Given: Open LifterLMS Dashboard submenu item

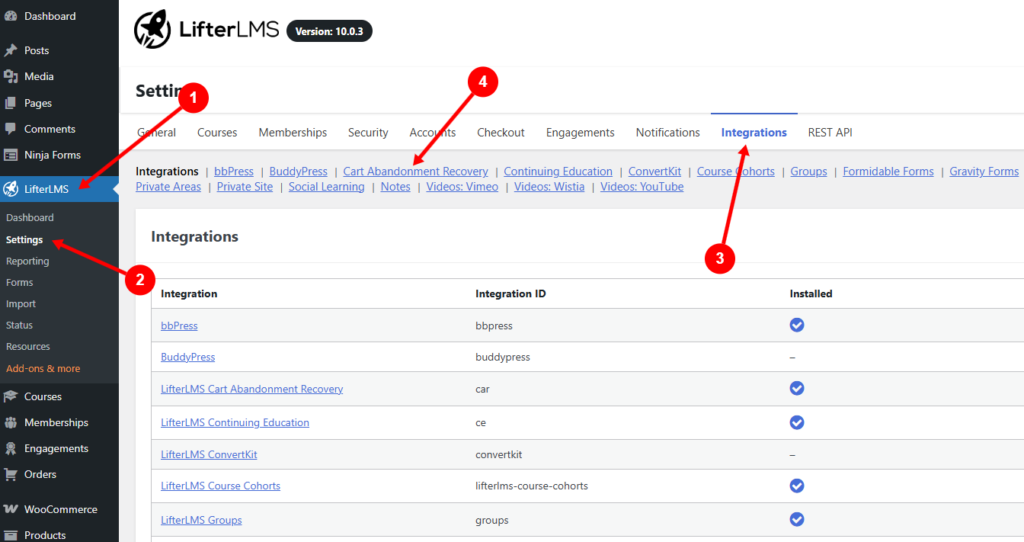Looking at the screenshot, I should pos(30,217).
